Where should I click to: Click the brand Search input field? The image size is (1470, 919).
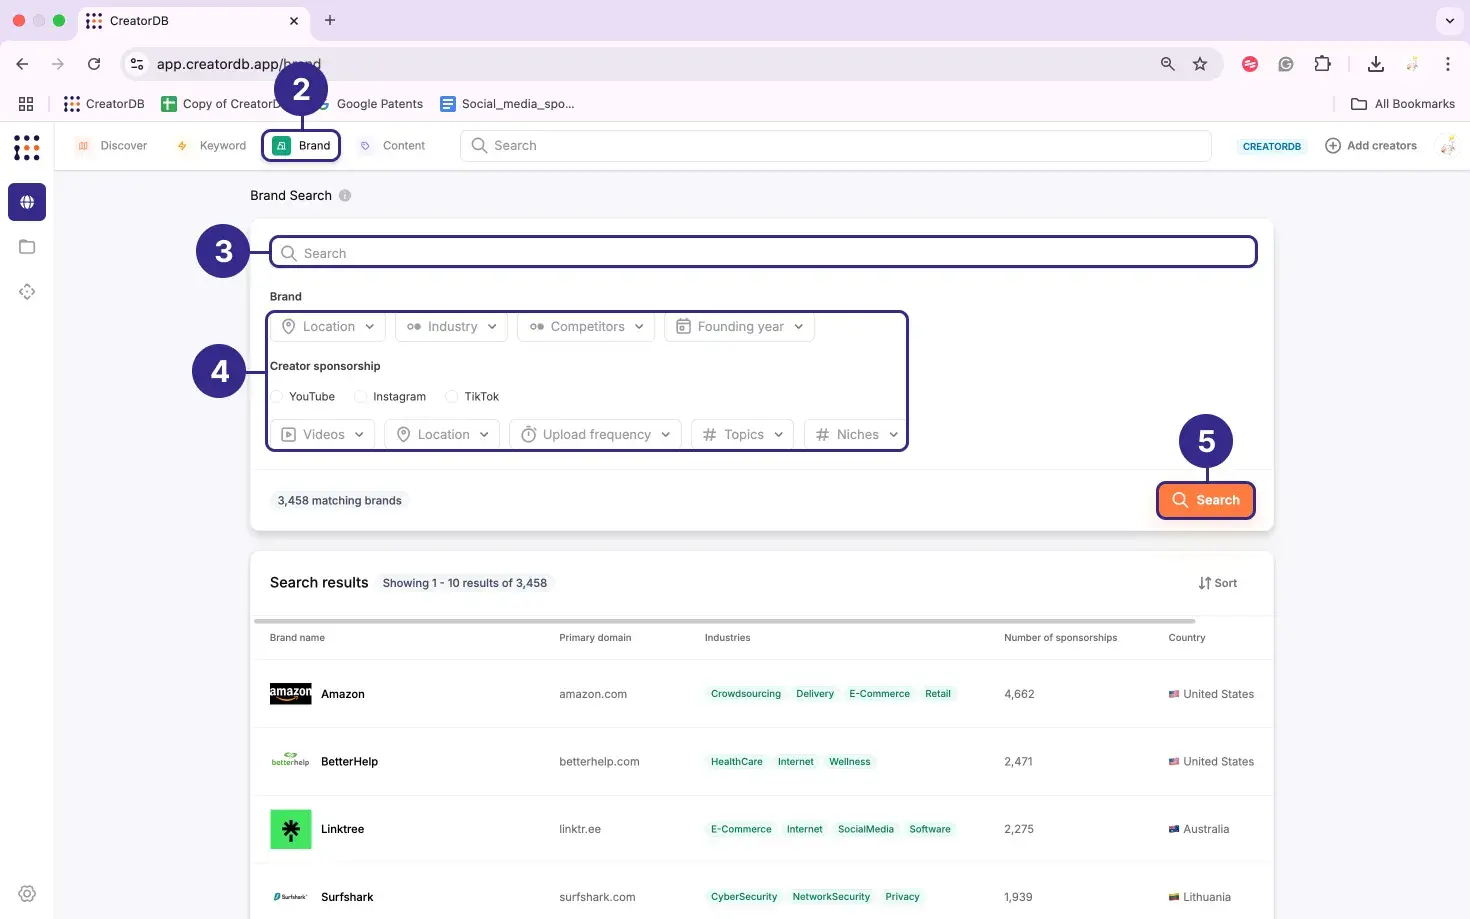763,253
